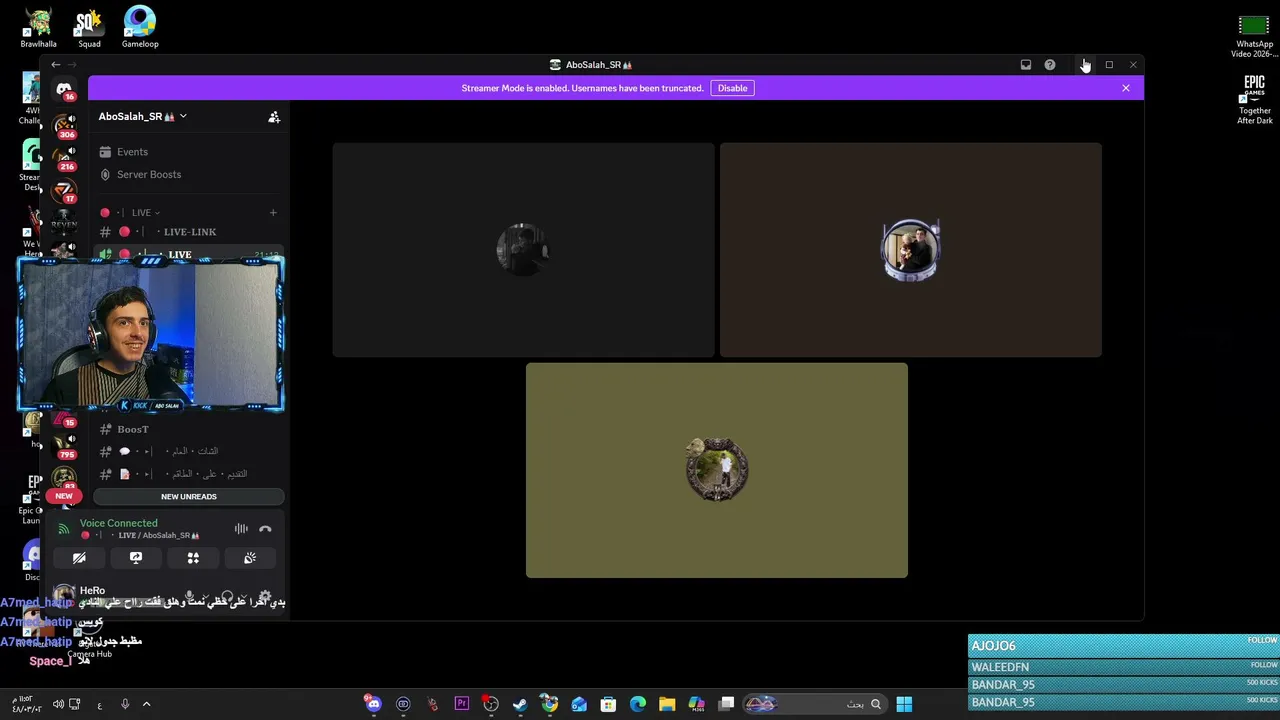Disable Streamer Mode from the banner
Viewport: 1280px width, 720px height.
pos(732,88)
